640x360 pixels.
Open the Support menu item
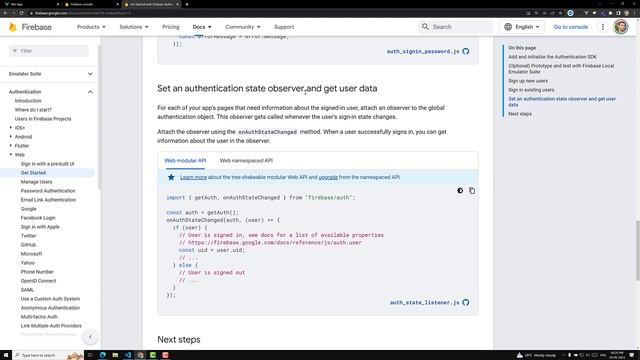click(284, 27)
